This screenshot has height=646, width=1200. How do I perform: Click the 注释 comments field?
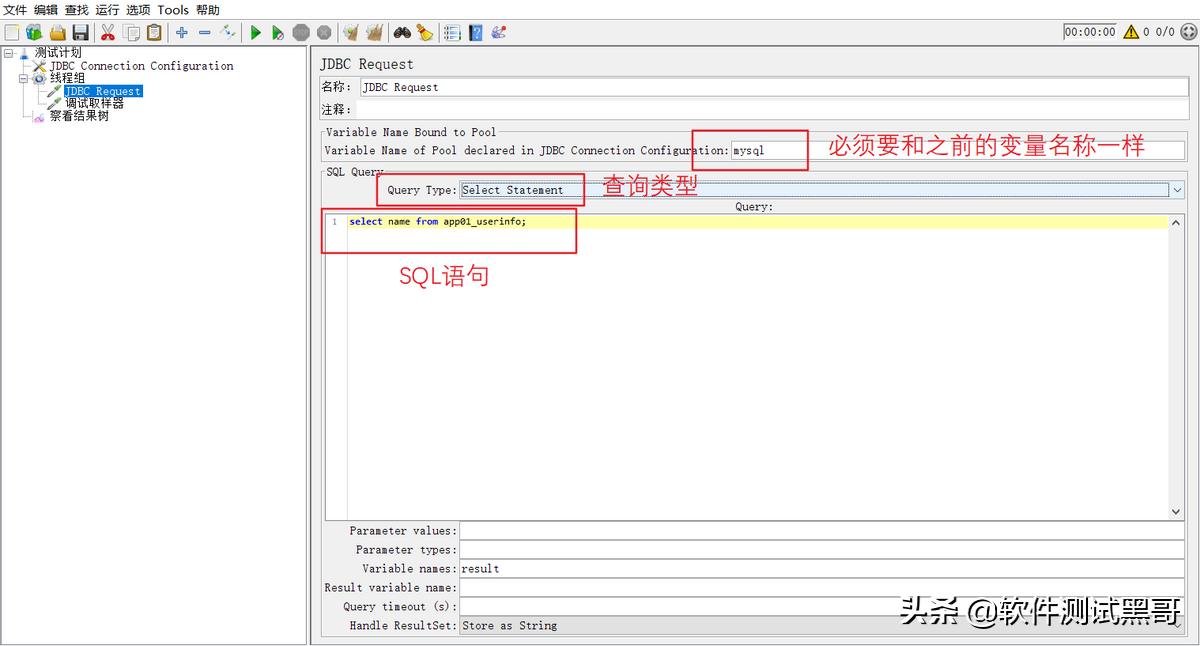pos(771,109)
